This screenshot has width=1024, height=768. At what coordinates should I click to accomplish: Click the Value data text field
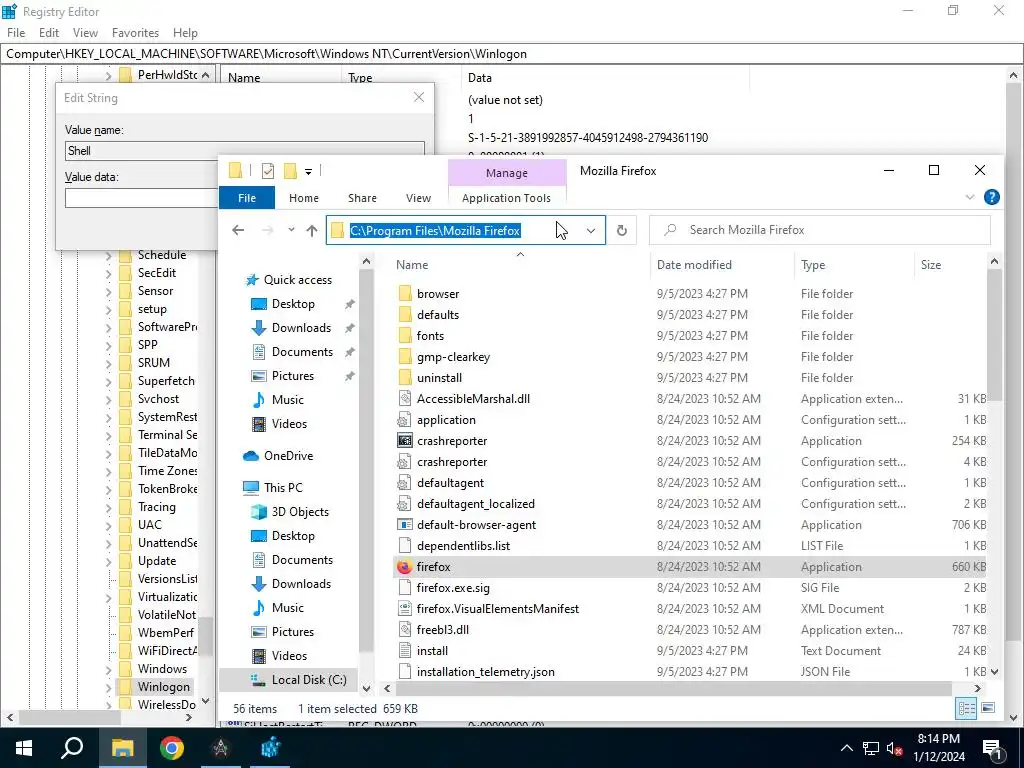(141, 198)
